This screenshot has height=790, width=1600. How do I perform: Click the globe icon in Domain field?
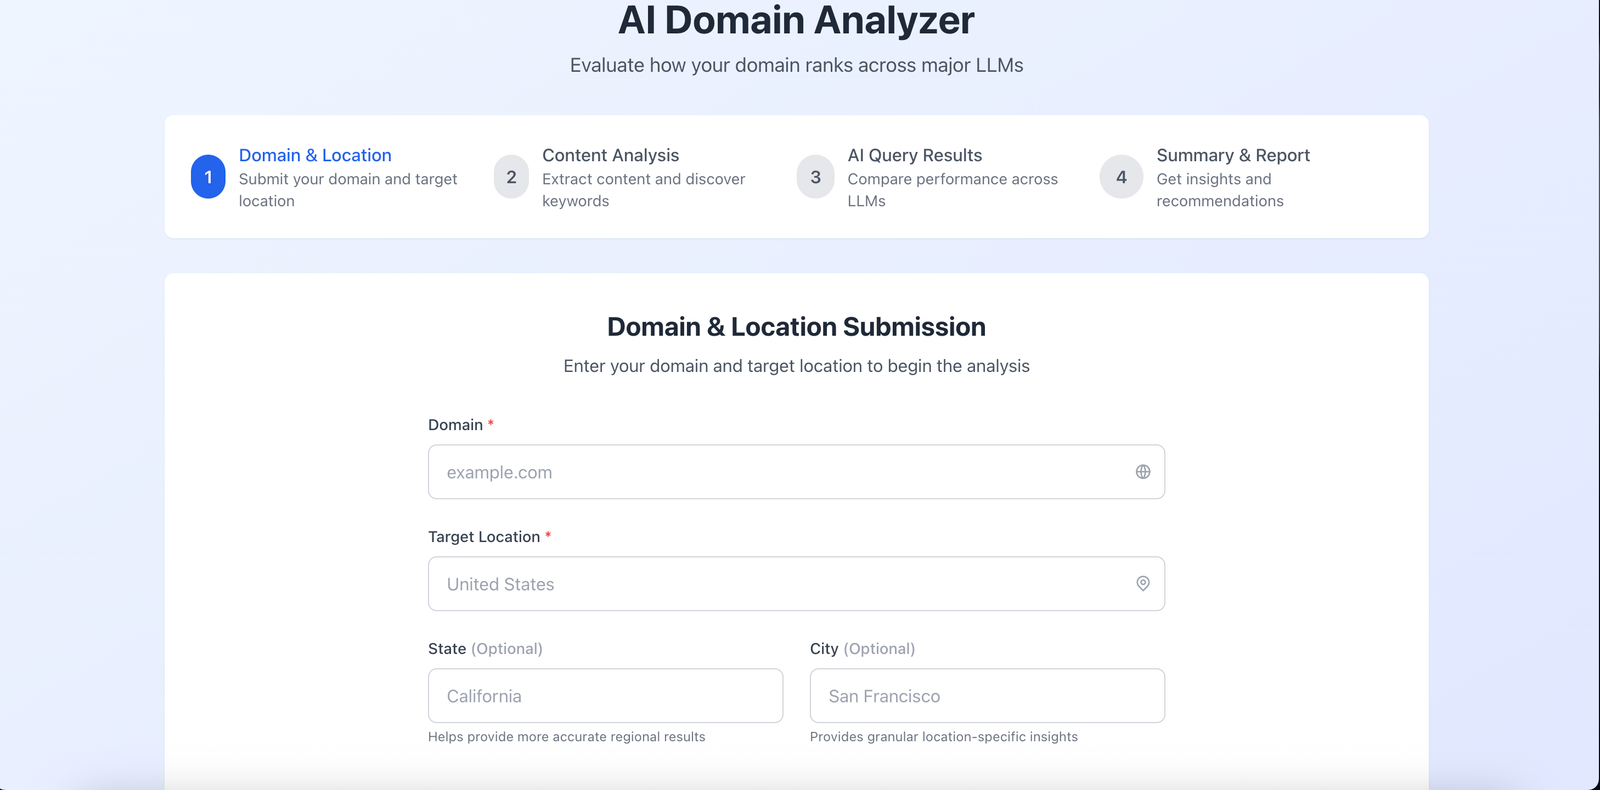click(1143, 472)
